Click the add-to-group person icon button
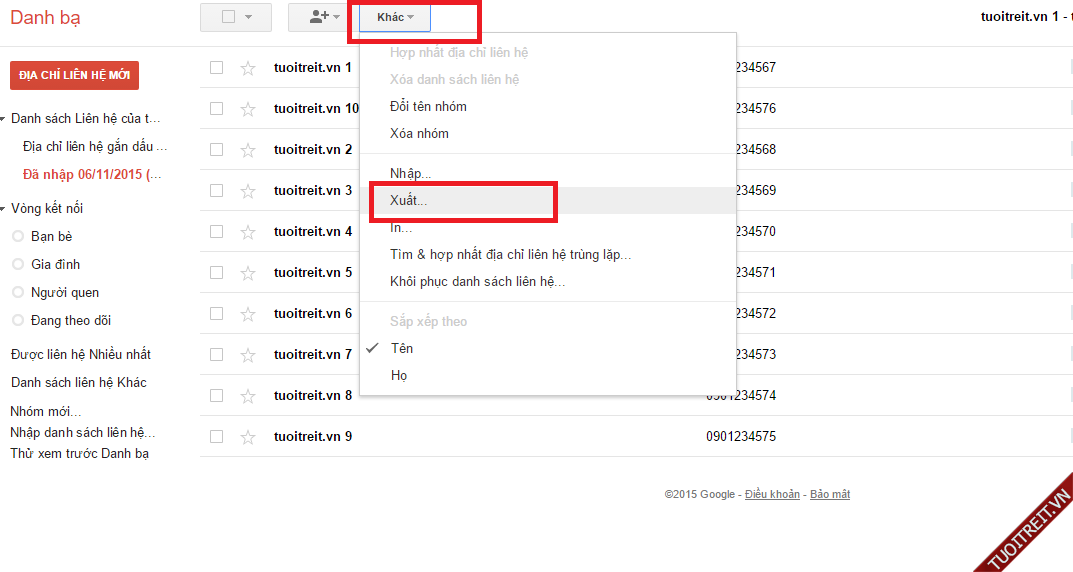Viewport: 1073px width, 572px height. (324, 17)
